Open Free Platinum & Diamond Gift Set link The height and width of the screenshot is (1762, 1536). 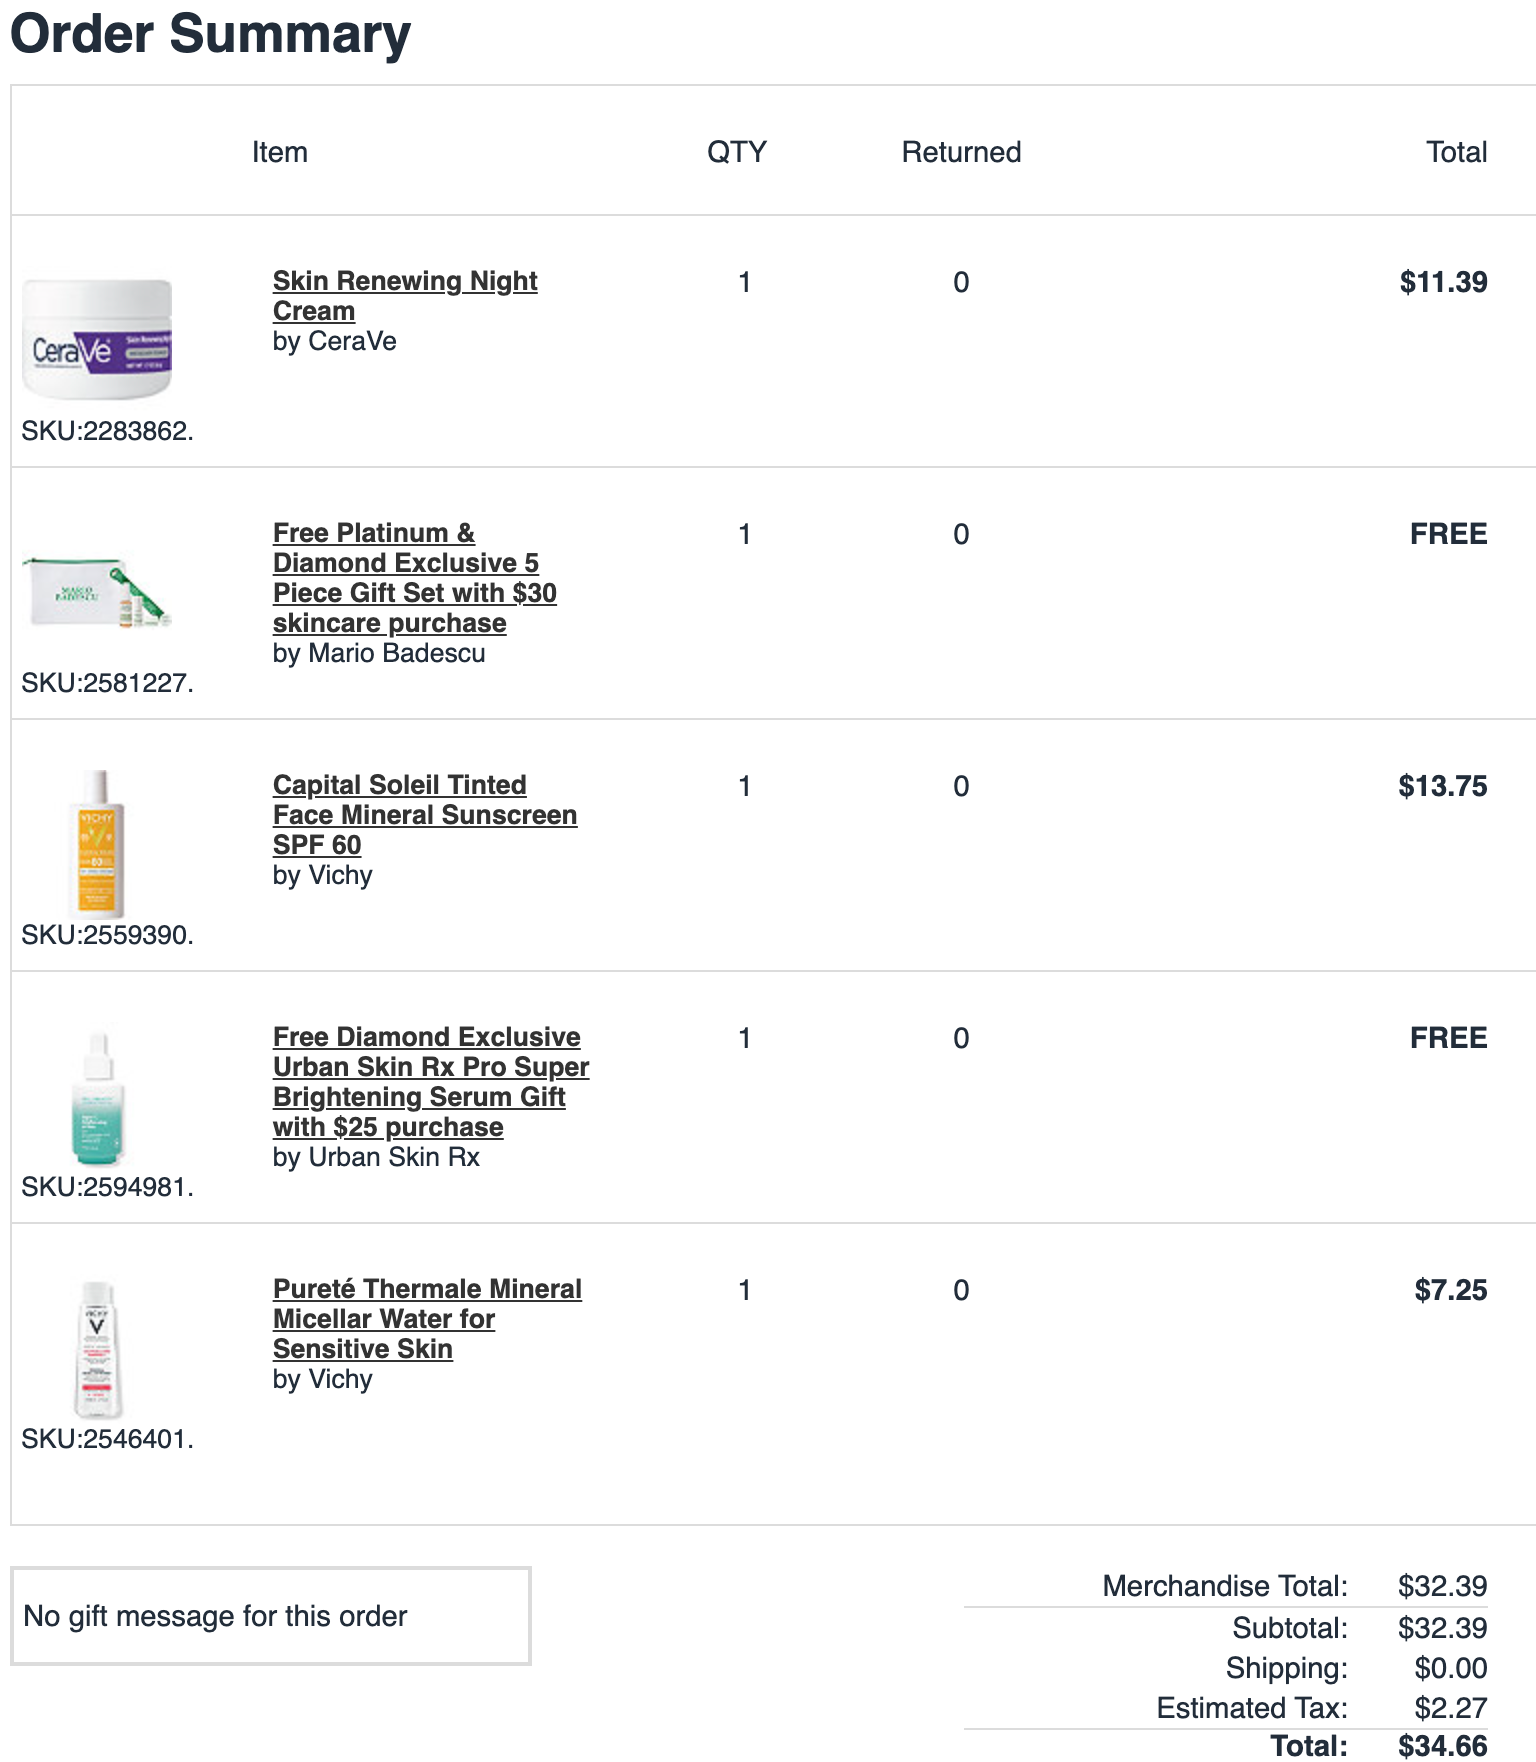[415, 578]
